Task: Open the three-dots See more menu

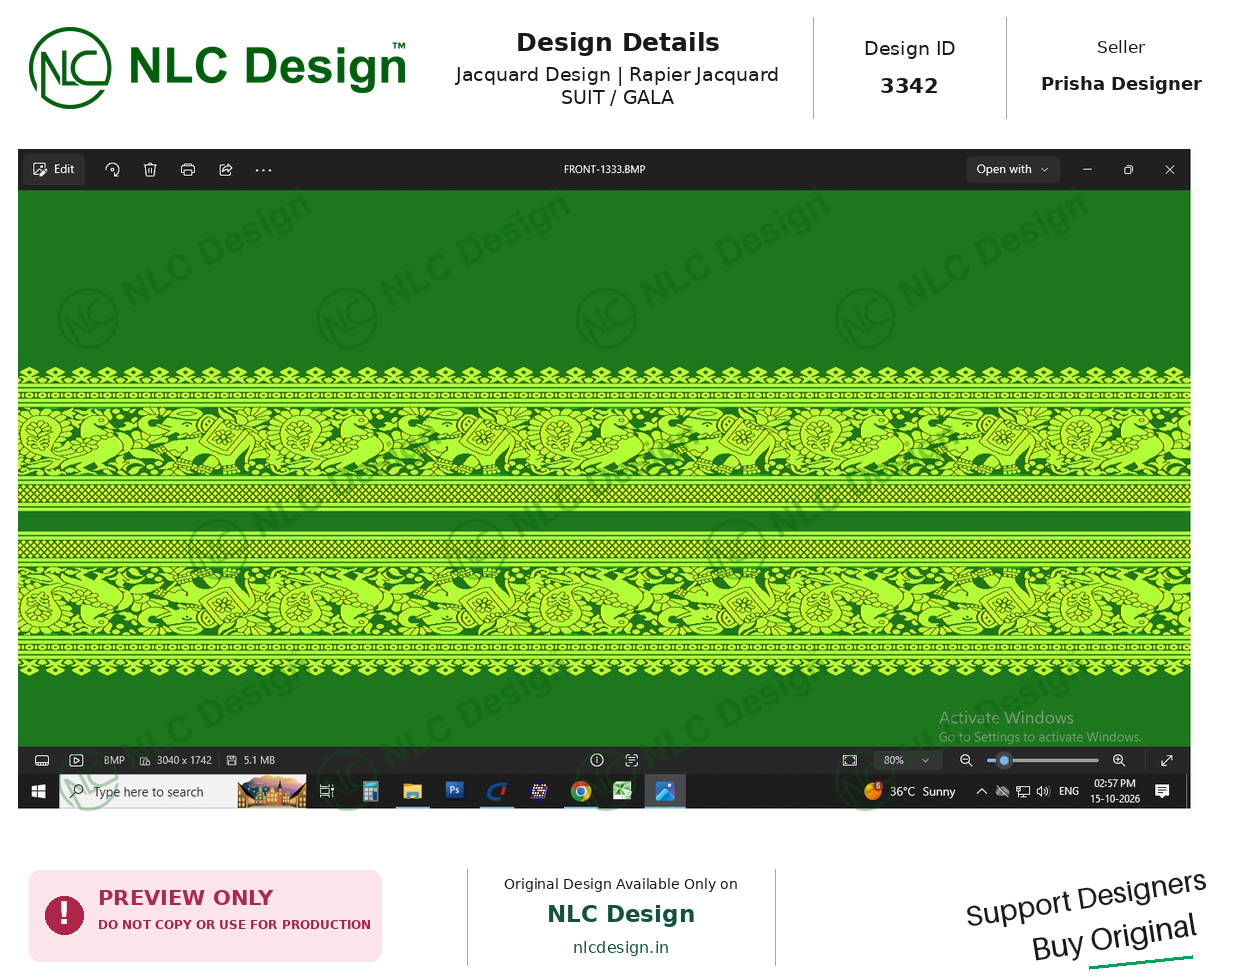Action: tap(263, 170)
